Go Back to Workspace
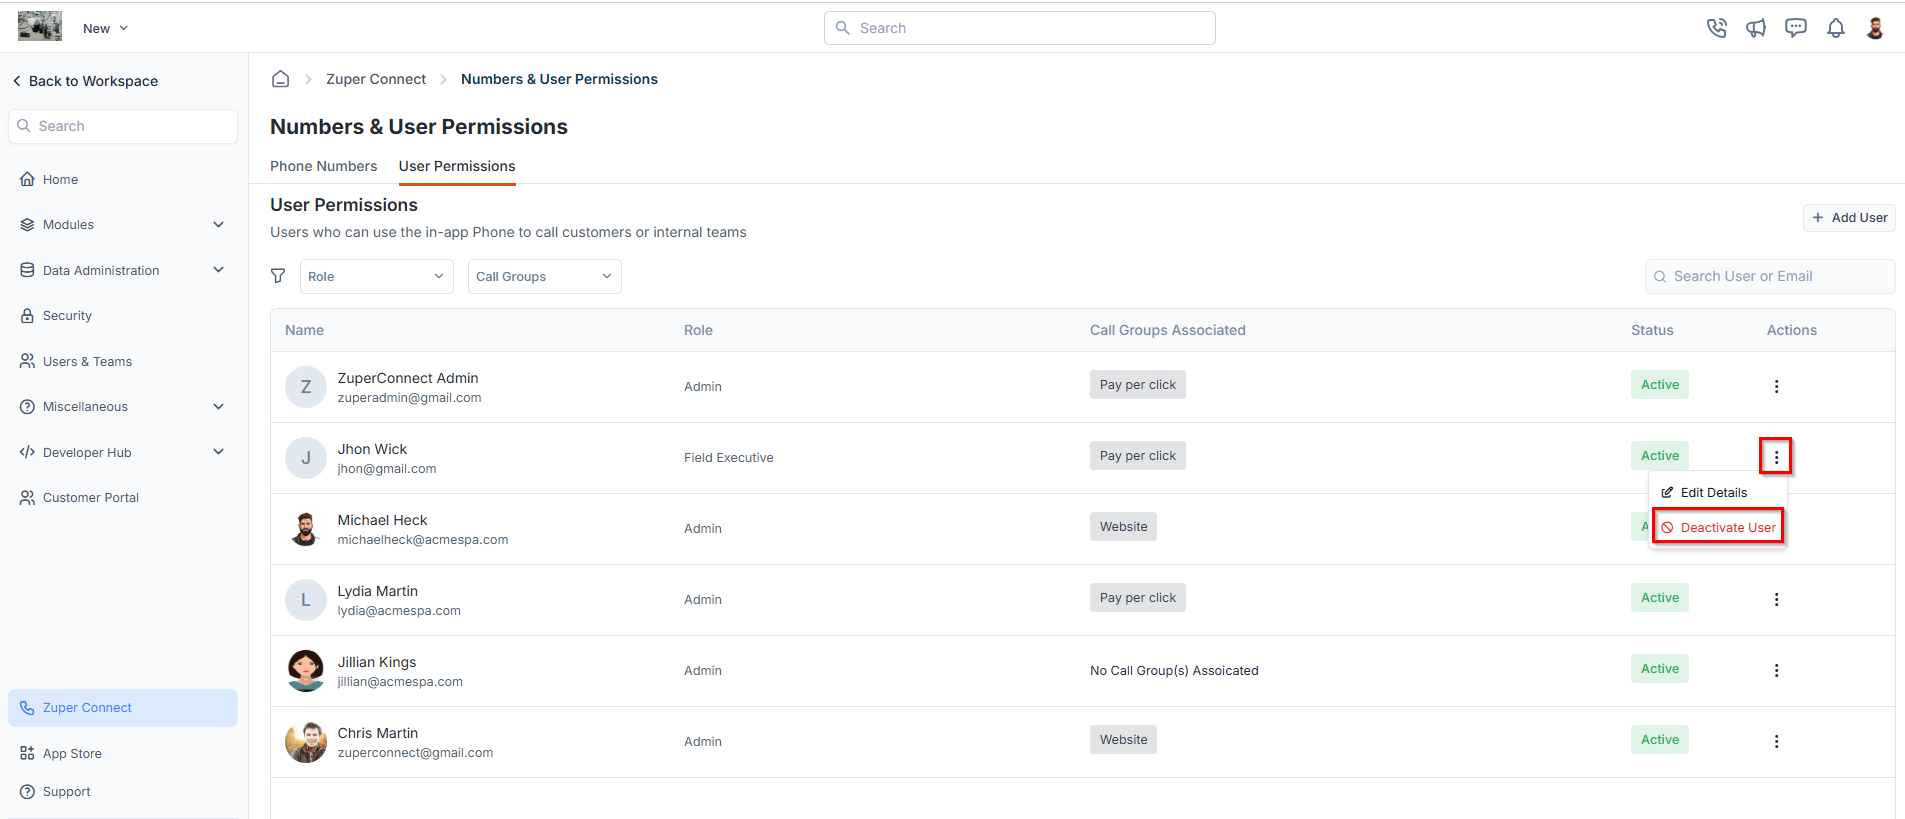 85,81
